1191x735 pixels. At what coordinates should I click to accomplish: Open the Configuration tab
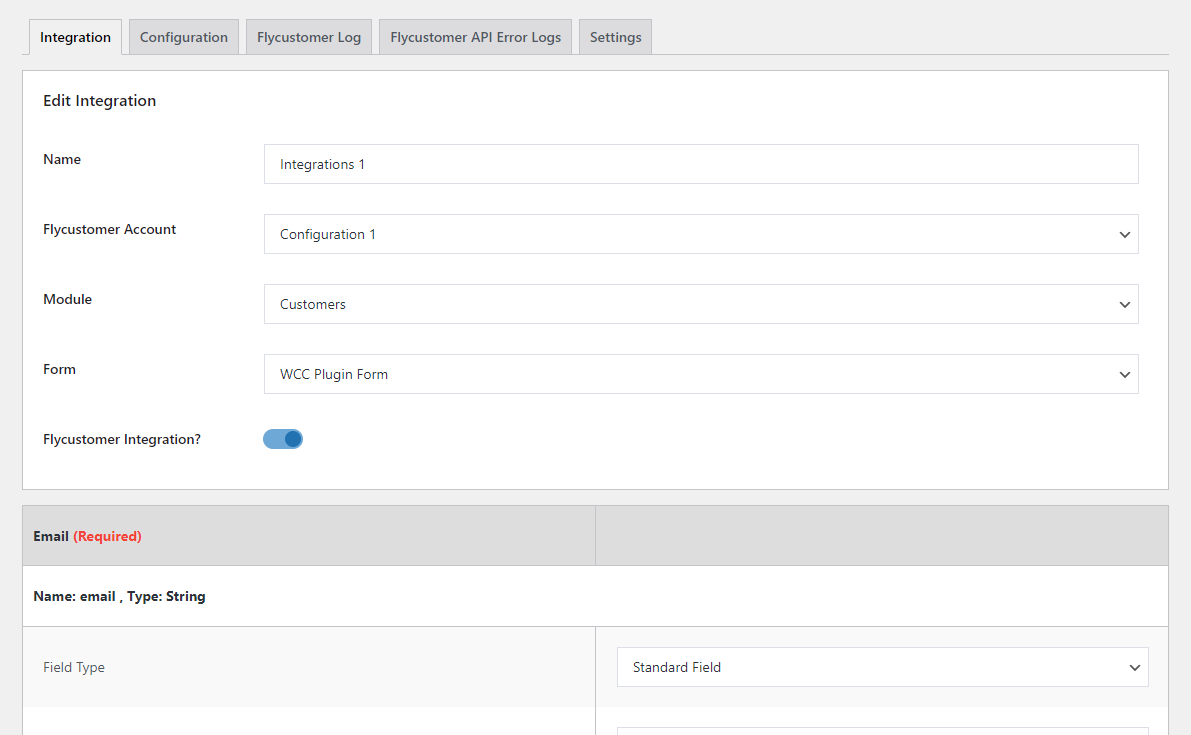pyautogui.click(x=184, y=37)
